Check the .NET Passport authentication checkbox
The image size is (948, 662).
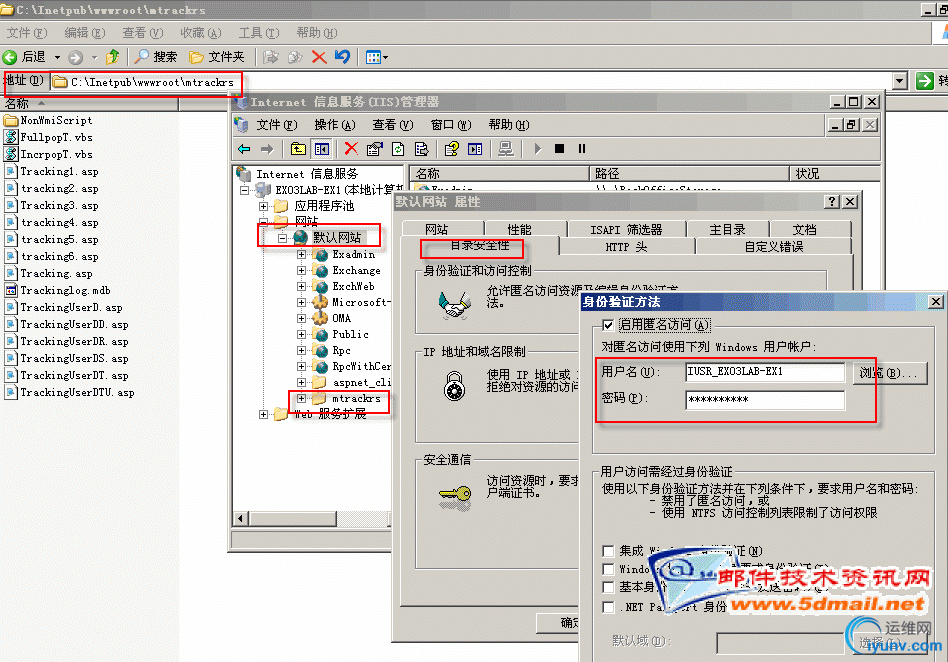[608, 606]
